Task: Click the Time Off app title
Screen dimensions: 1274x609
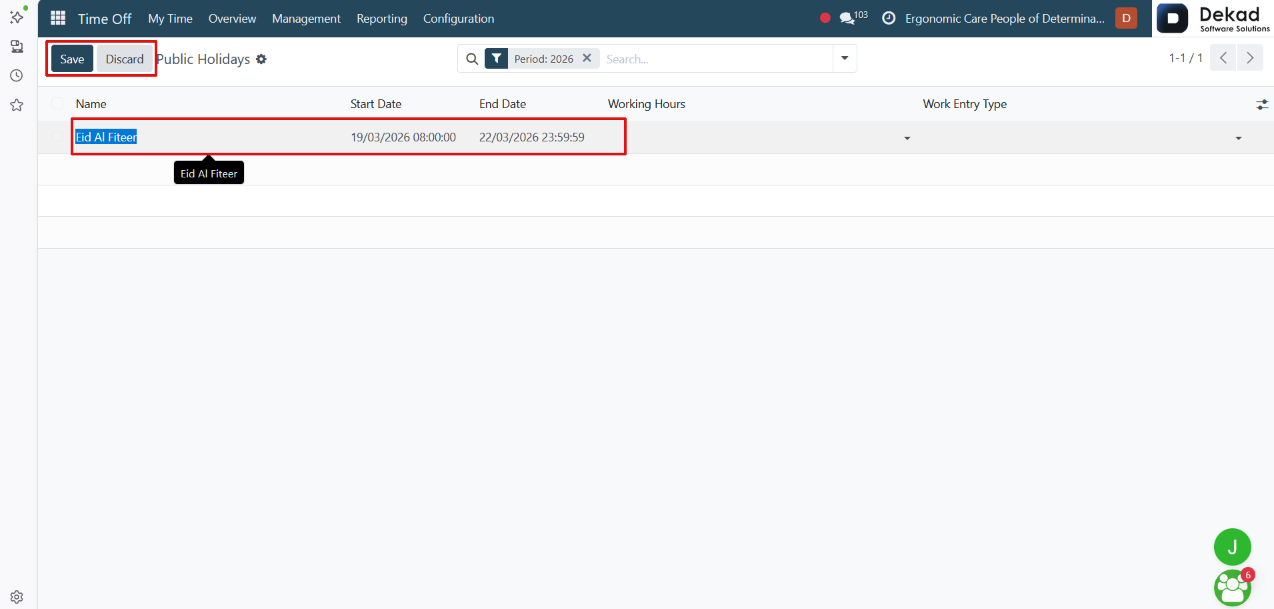Action: 105,18
